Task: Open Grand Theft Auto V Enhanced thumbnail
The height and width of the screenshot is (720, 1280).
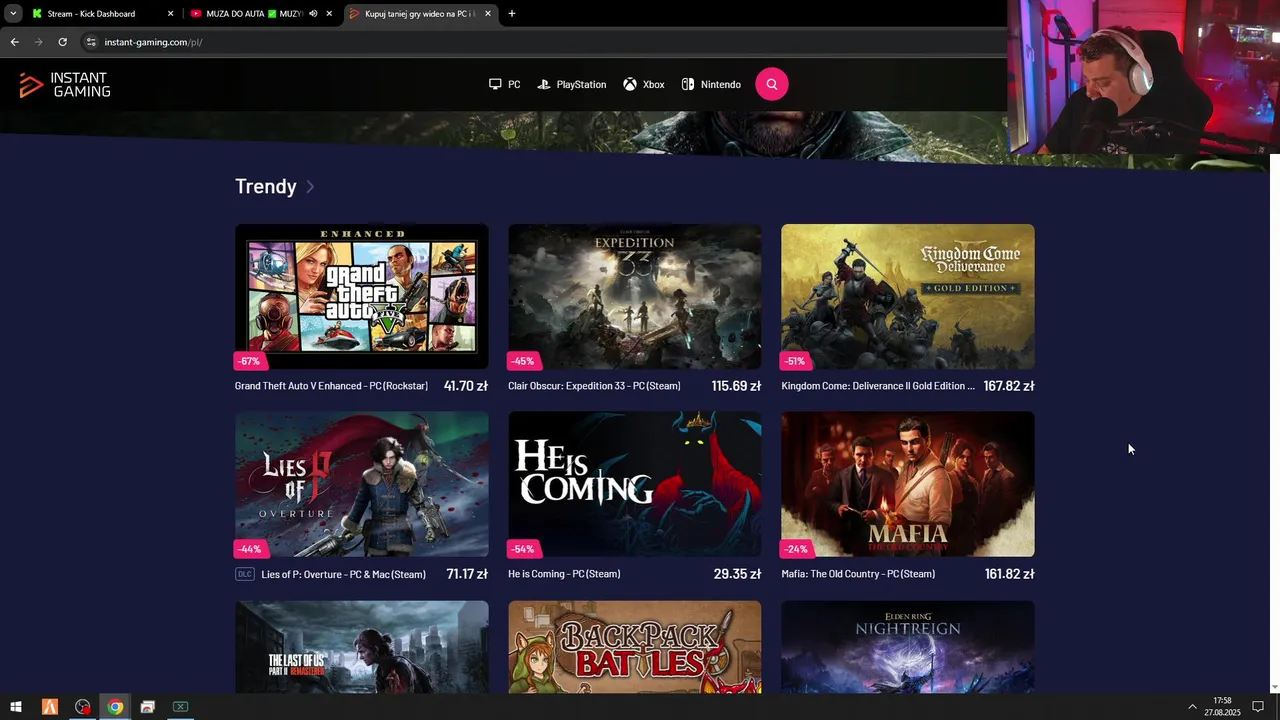Action: coord(362,297)
